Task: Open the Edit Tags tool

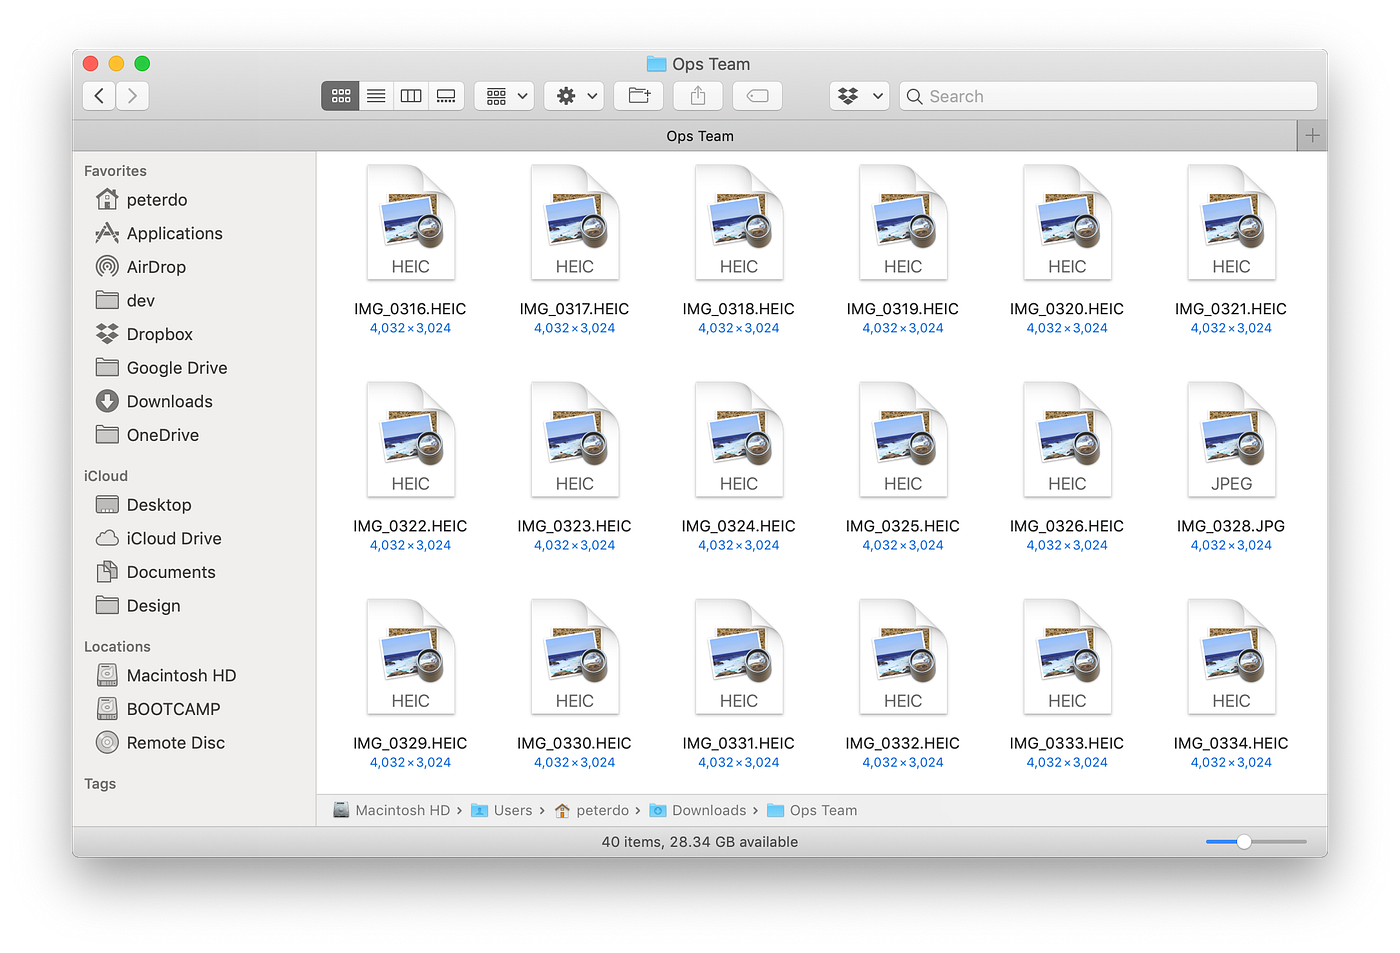Action: 757,95
